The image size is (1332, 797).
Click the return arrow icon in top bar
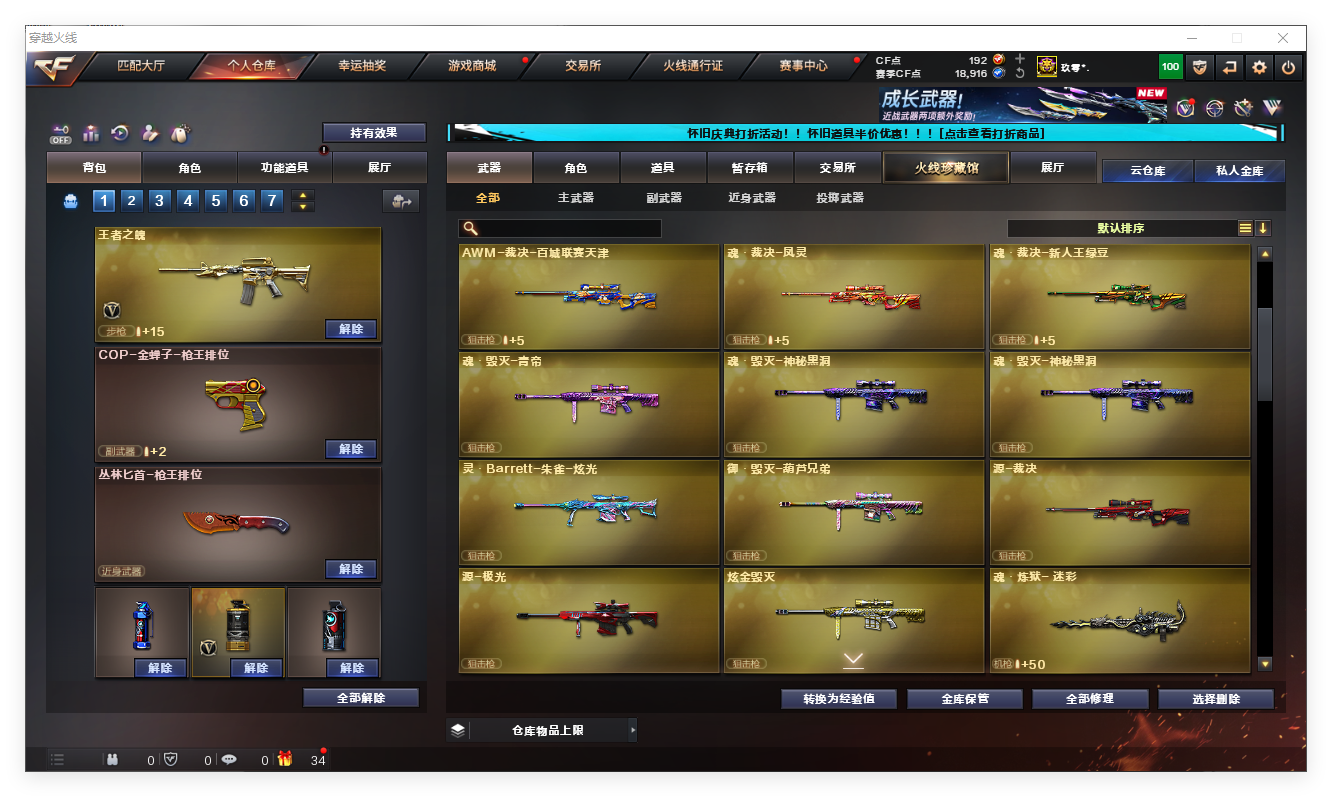pos(1229,67)
